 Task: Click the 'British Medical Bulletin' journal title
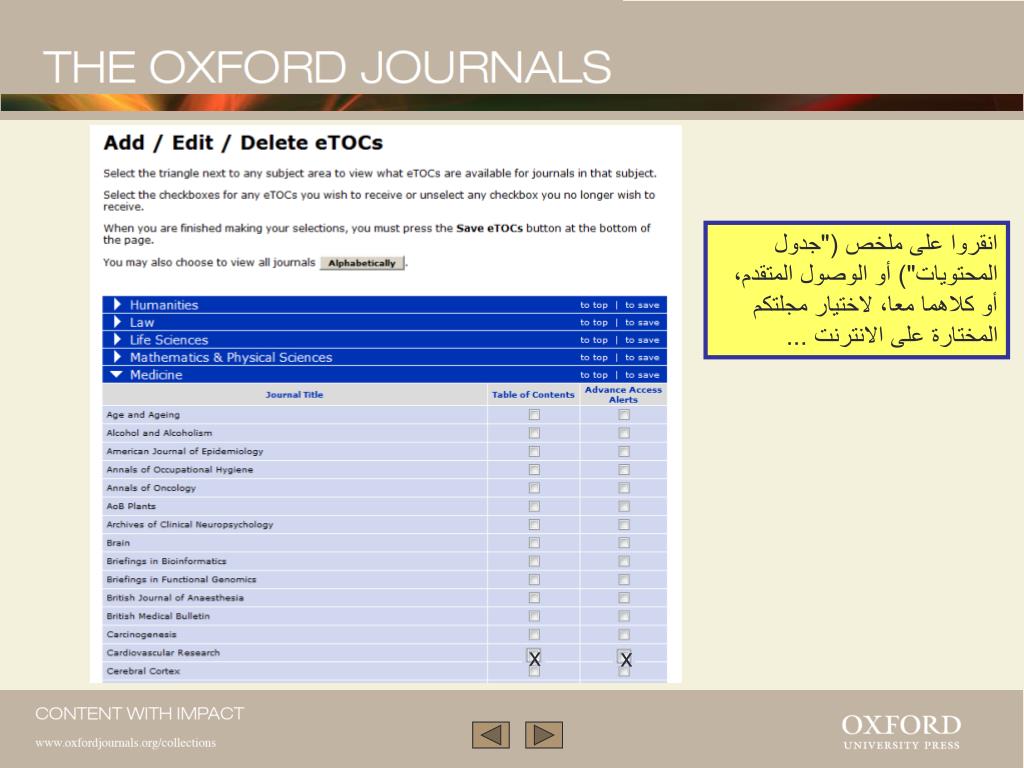[x=158, y=616]
